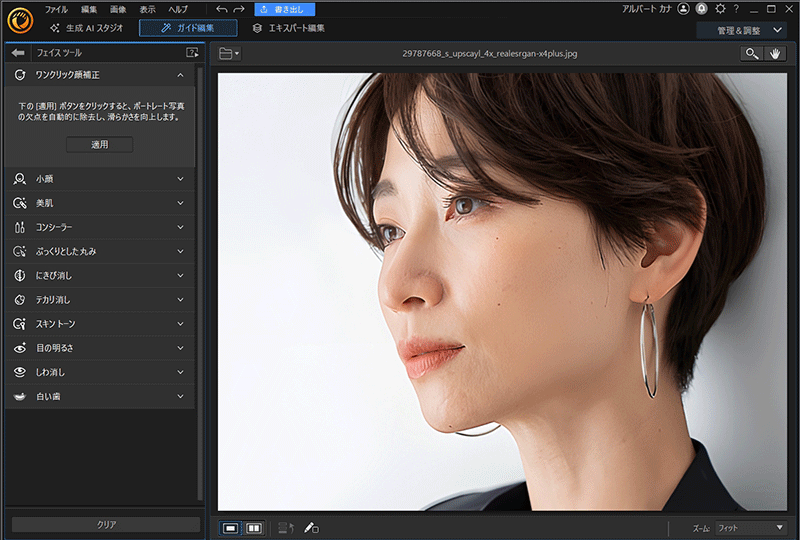Click the back arrow beside フェイスツール
The height and width of the screenshot is (540, 800).
click(x=18, y=52)
